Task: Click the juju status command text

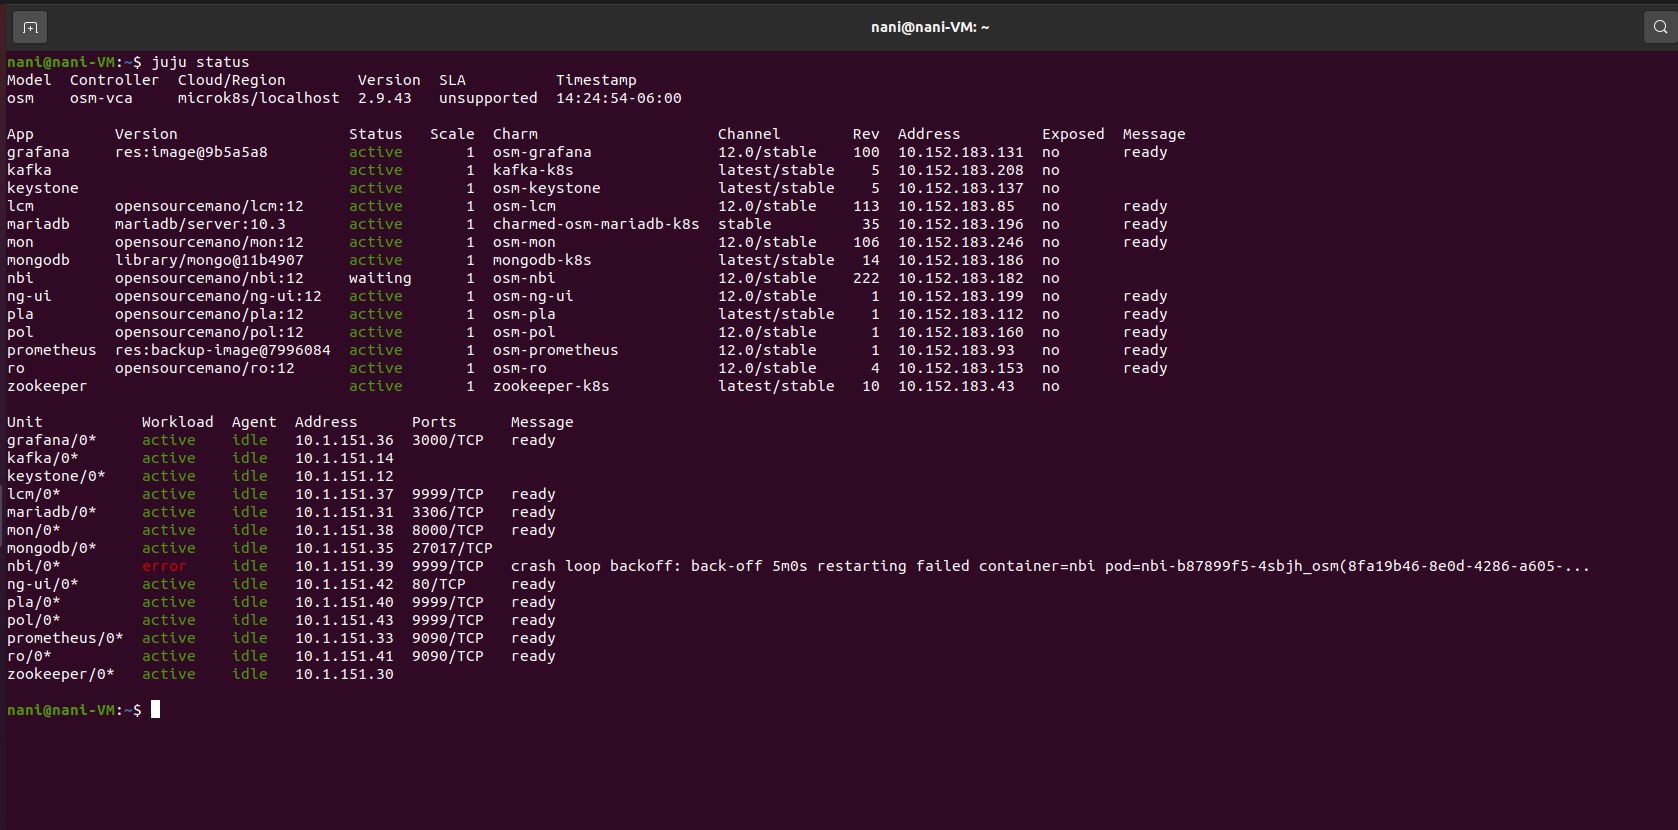Action: [x=200, y=62]
